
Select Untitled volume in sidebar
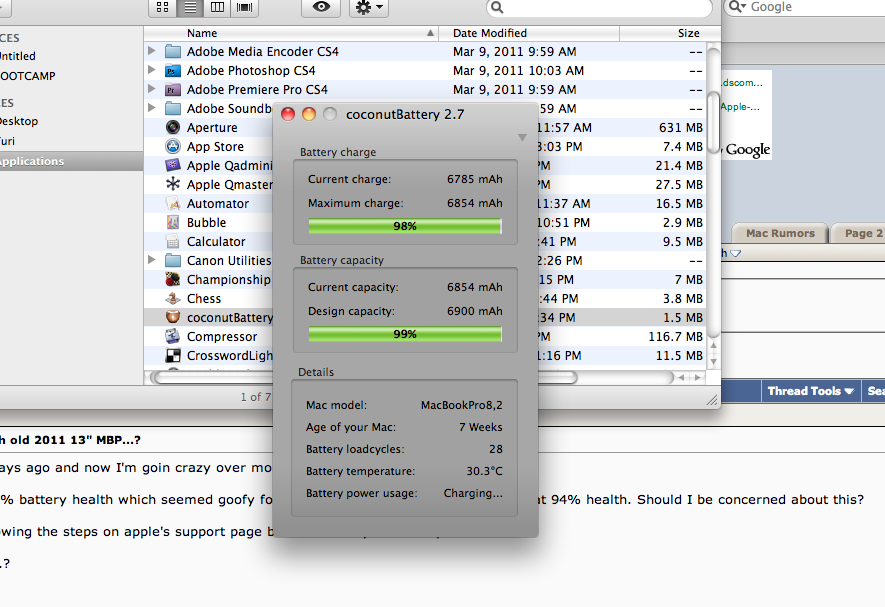71,56
